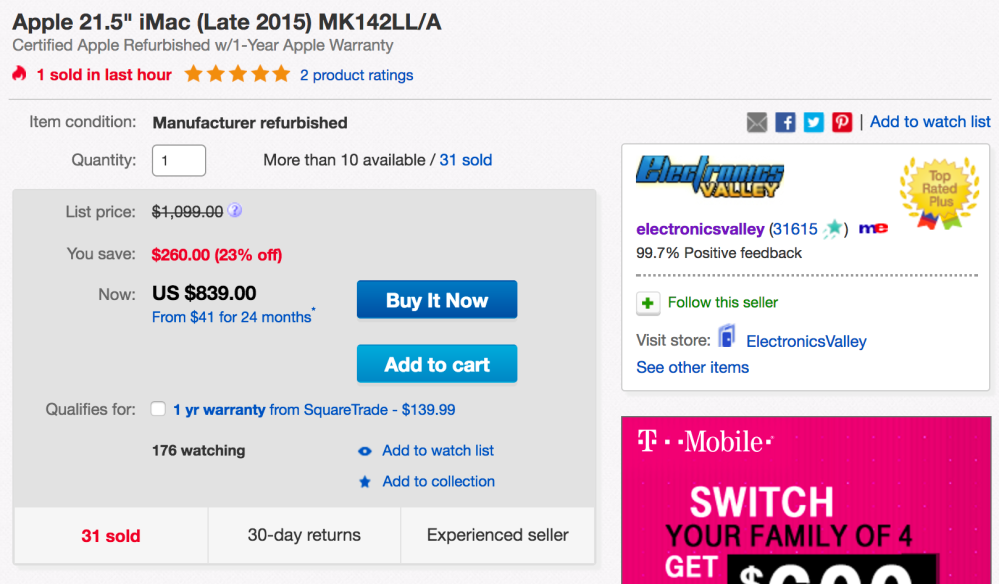Screen dimensions: 999x584
Task: Open the T-Mobile Switch advertisement banner
Action: [804, 500]
